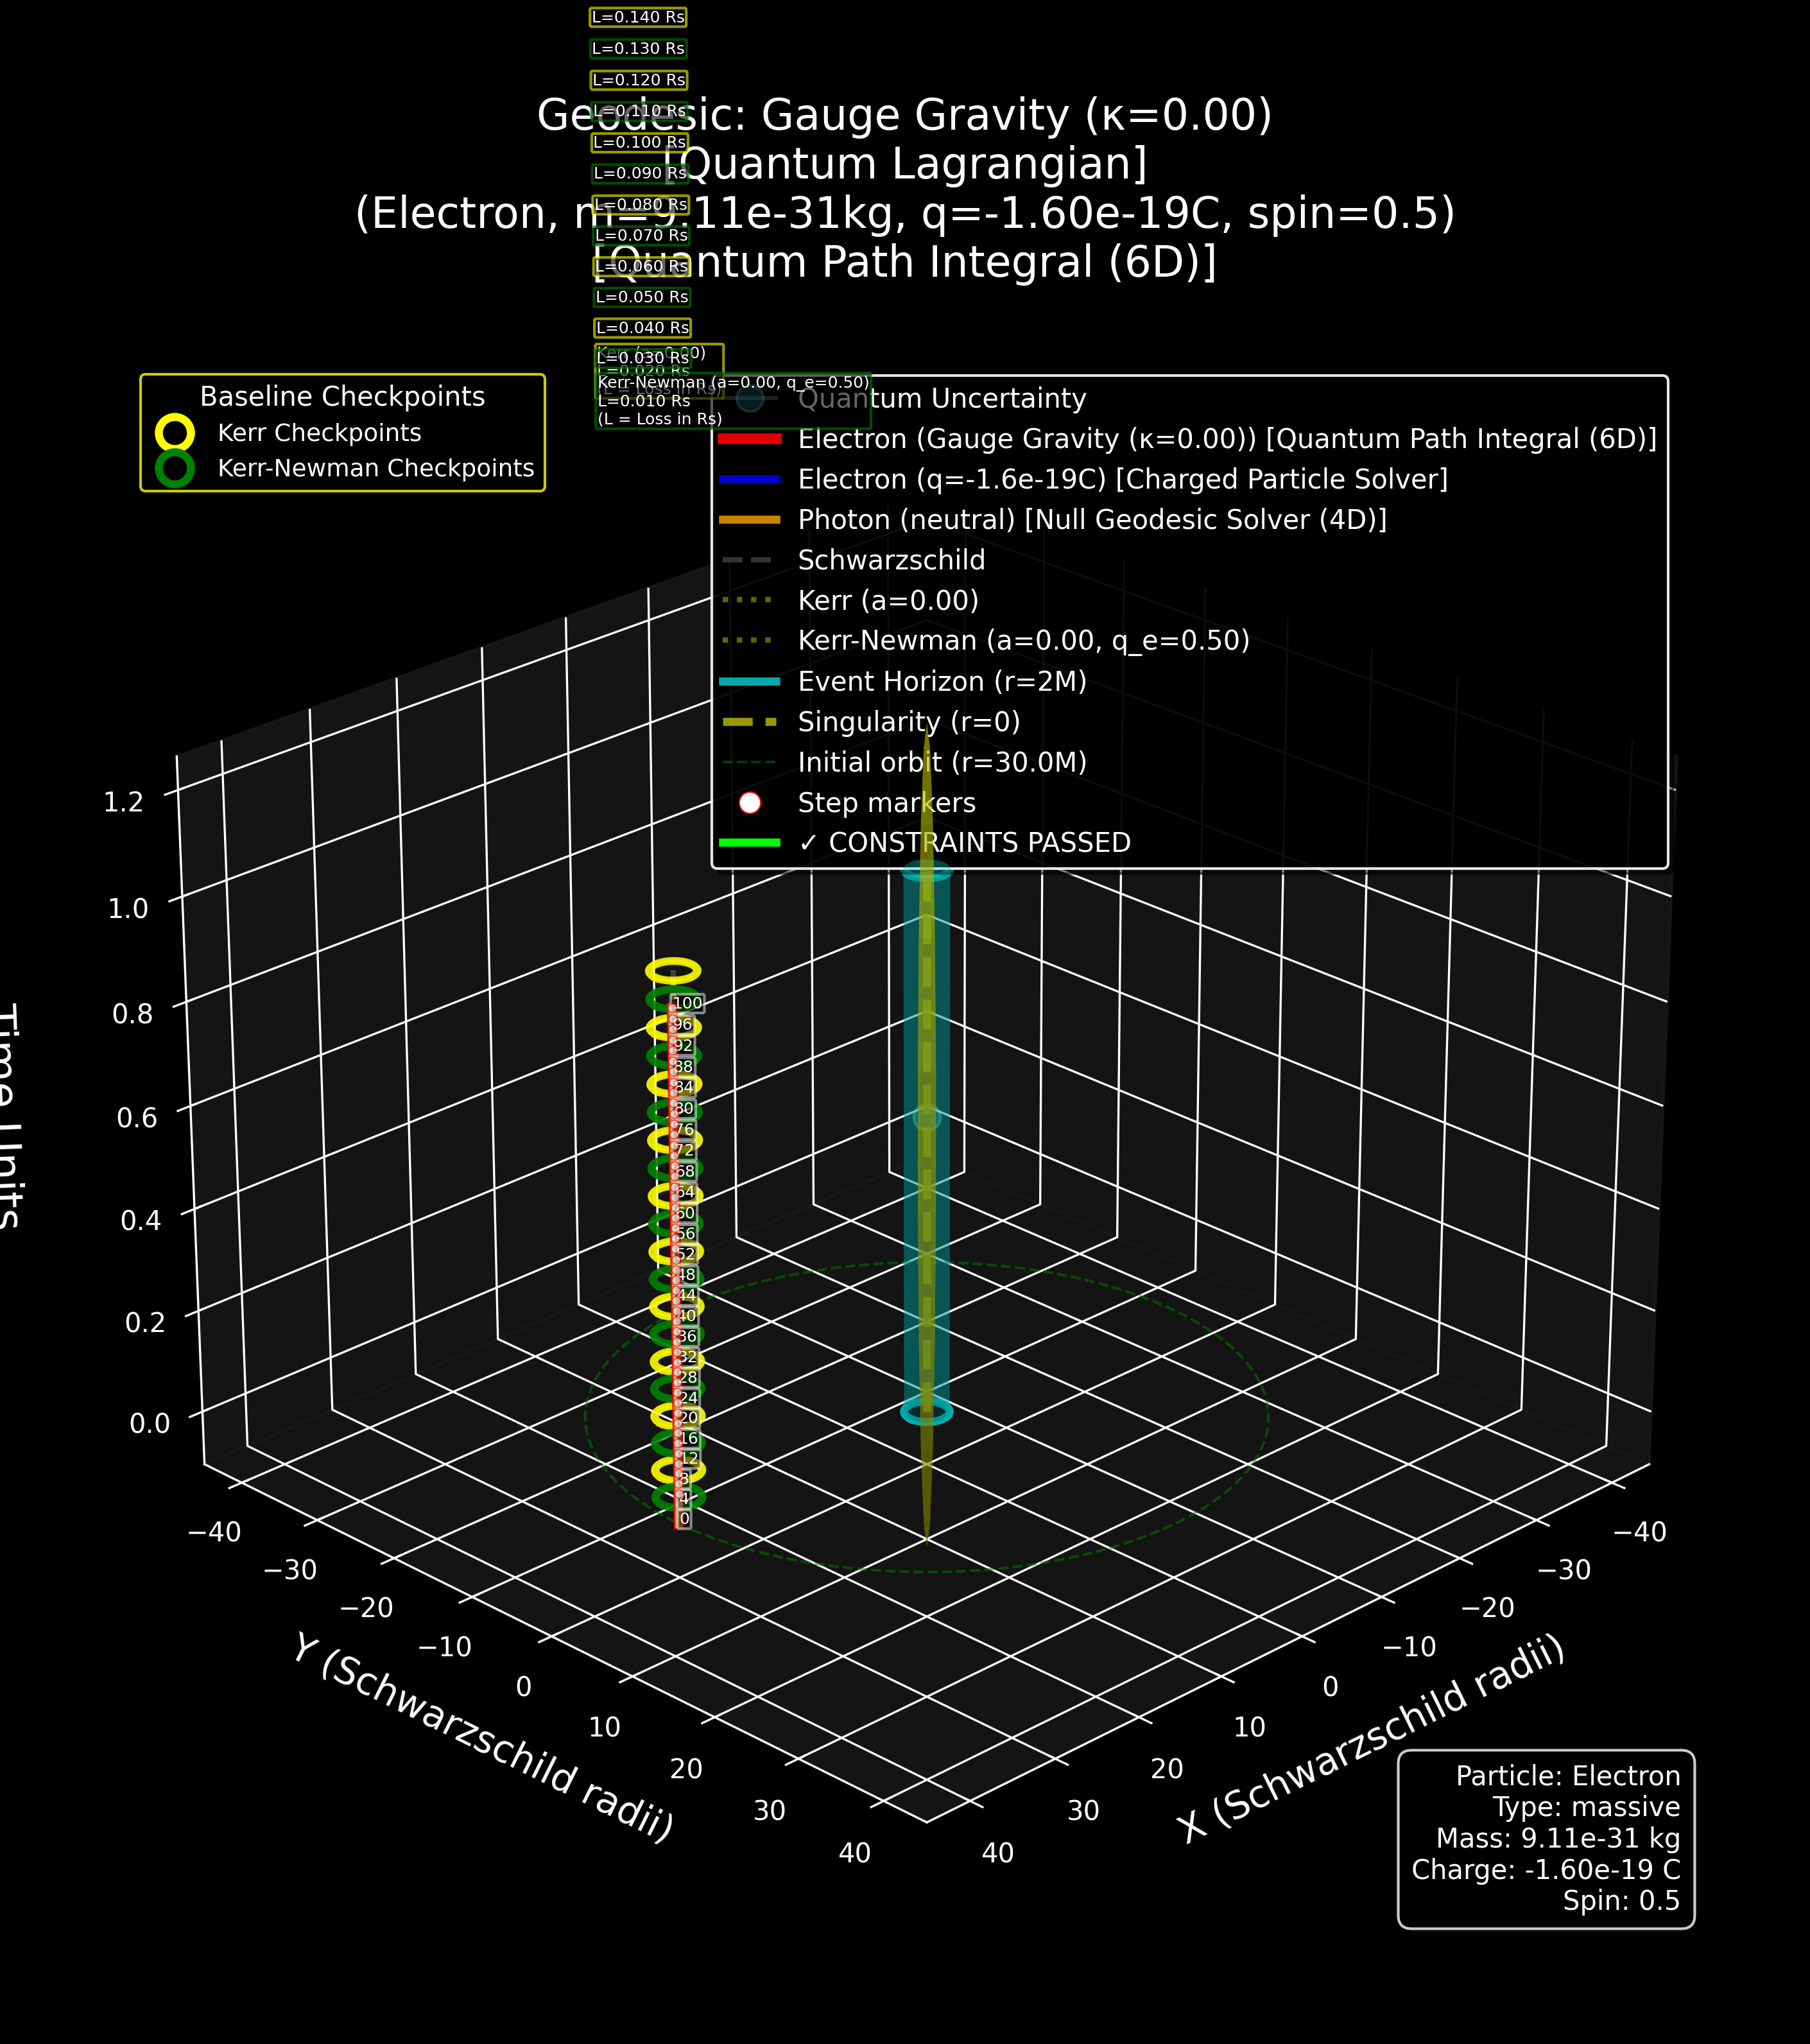Click the white Step markers legend dot

click(x=749, y=802)
